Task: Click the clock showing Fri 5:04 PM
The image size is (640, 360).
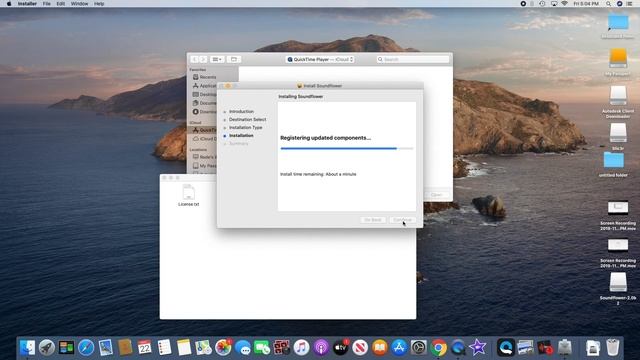Action: tap(586, 4)
